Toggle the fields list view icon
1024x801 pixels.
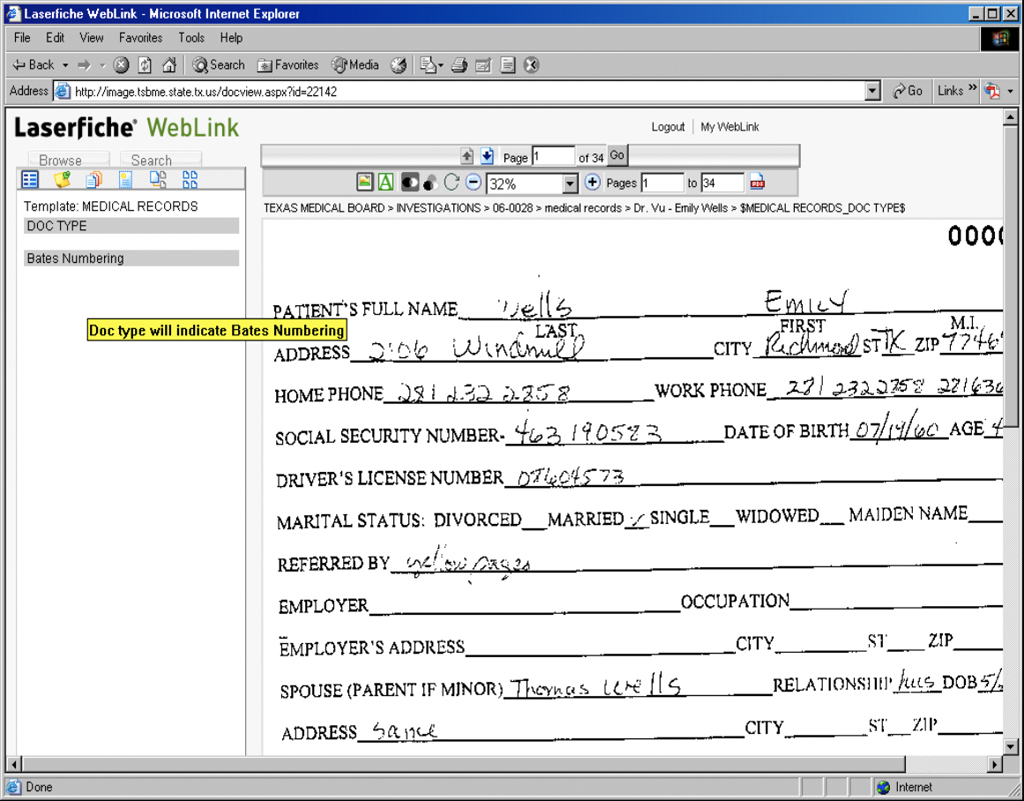30,180
